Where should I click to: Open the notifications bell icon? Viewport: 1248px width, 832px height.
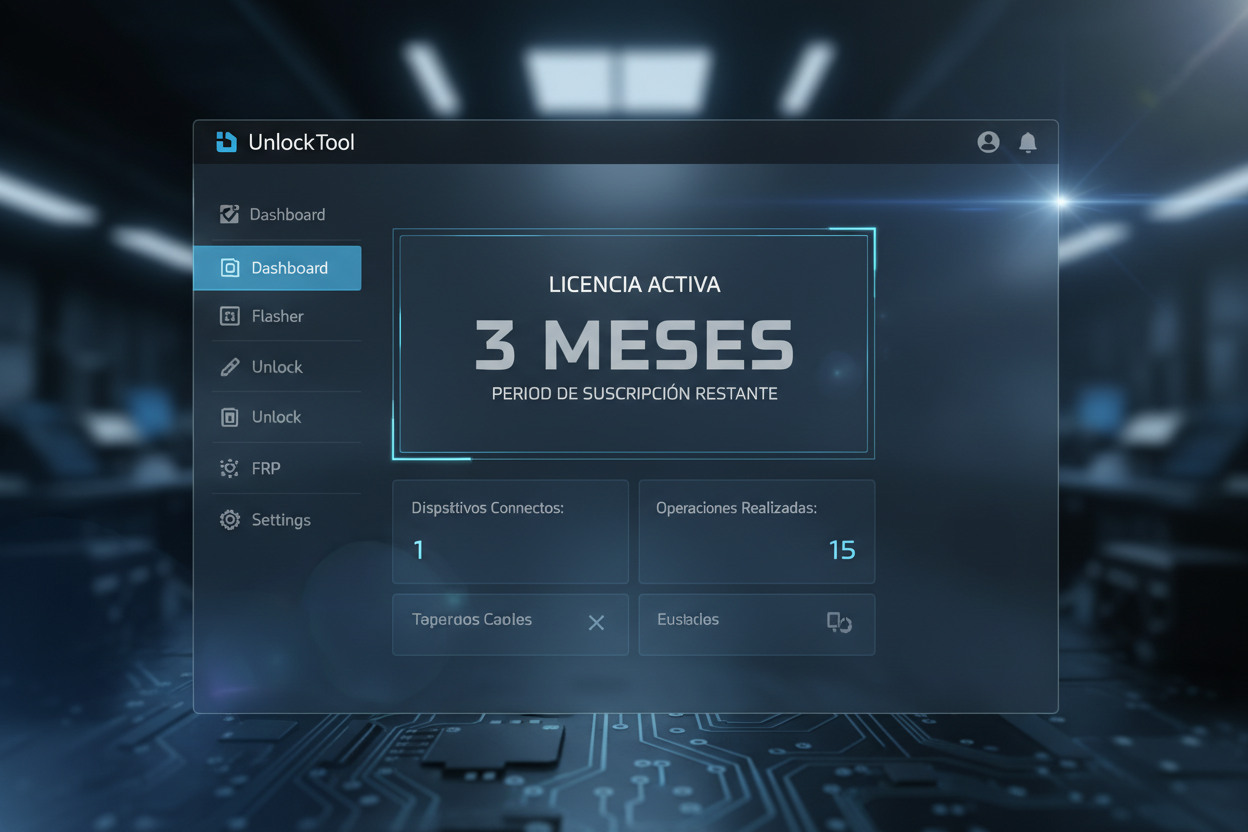(x=1028, y=142)
